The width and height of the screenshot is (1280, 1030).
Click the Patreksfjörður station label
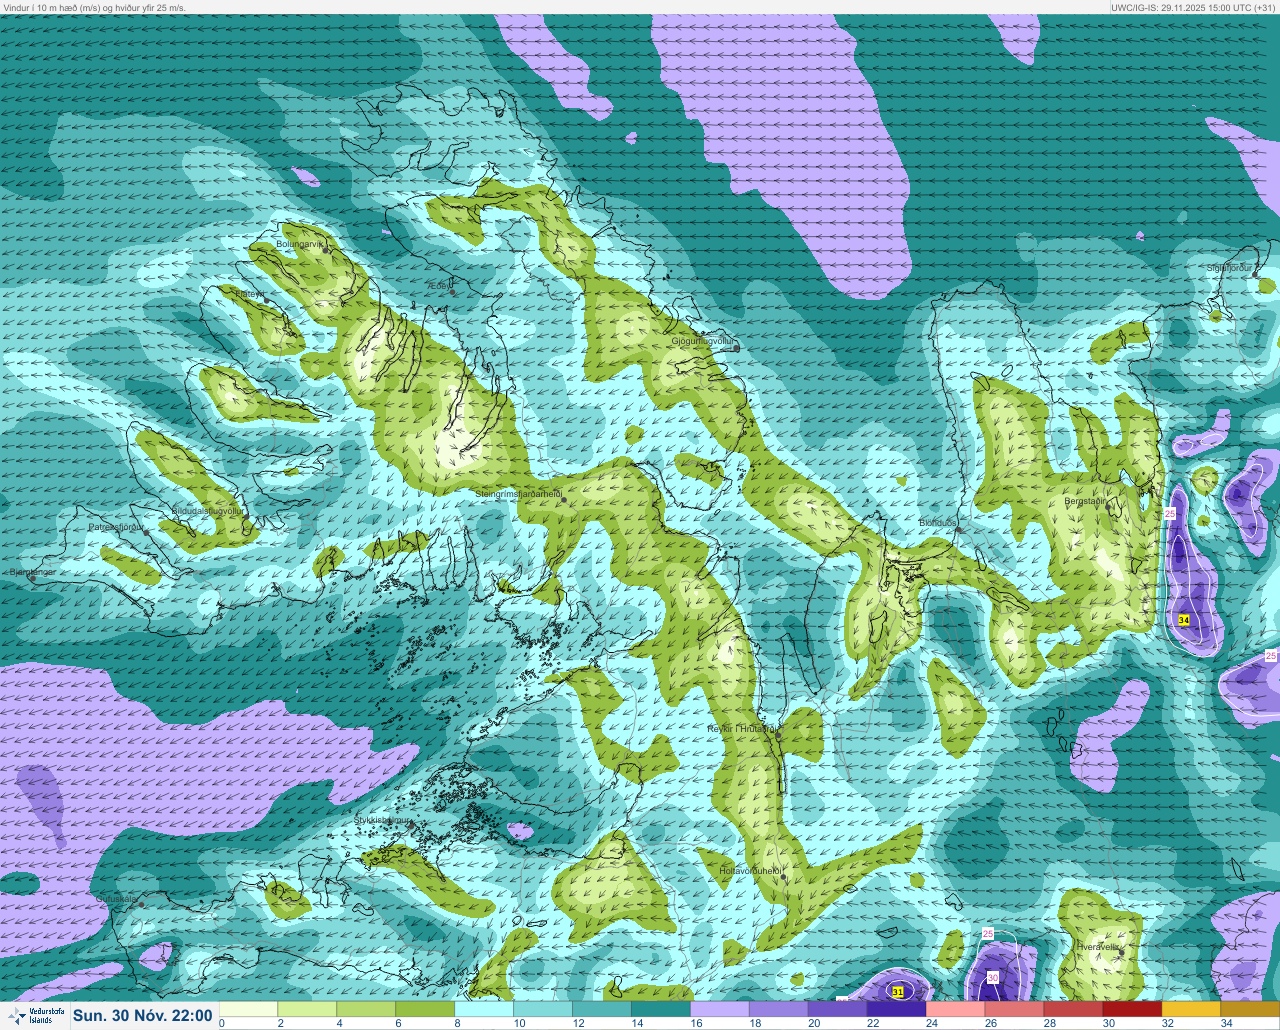pyautogui.click(x=116, y=526)
